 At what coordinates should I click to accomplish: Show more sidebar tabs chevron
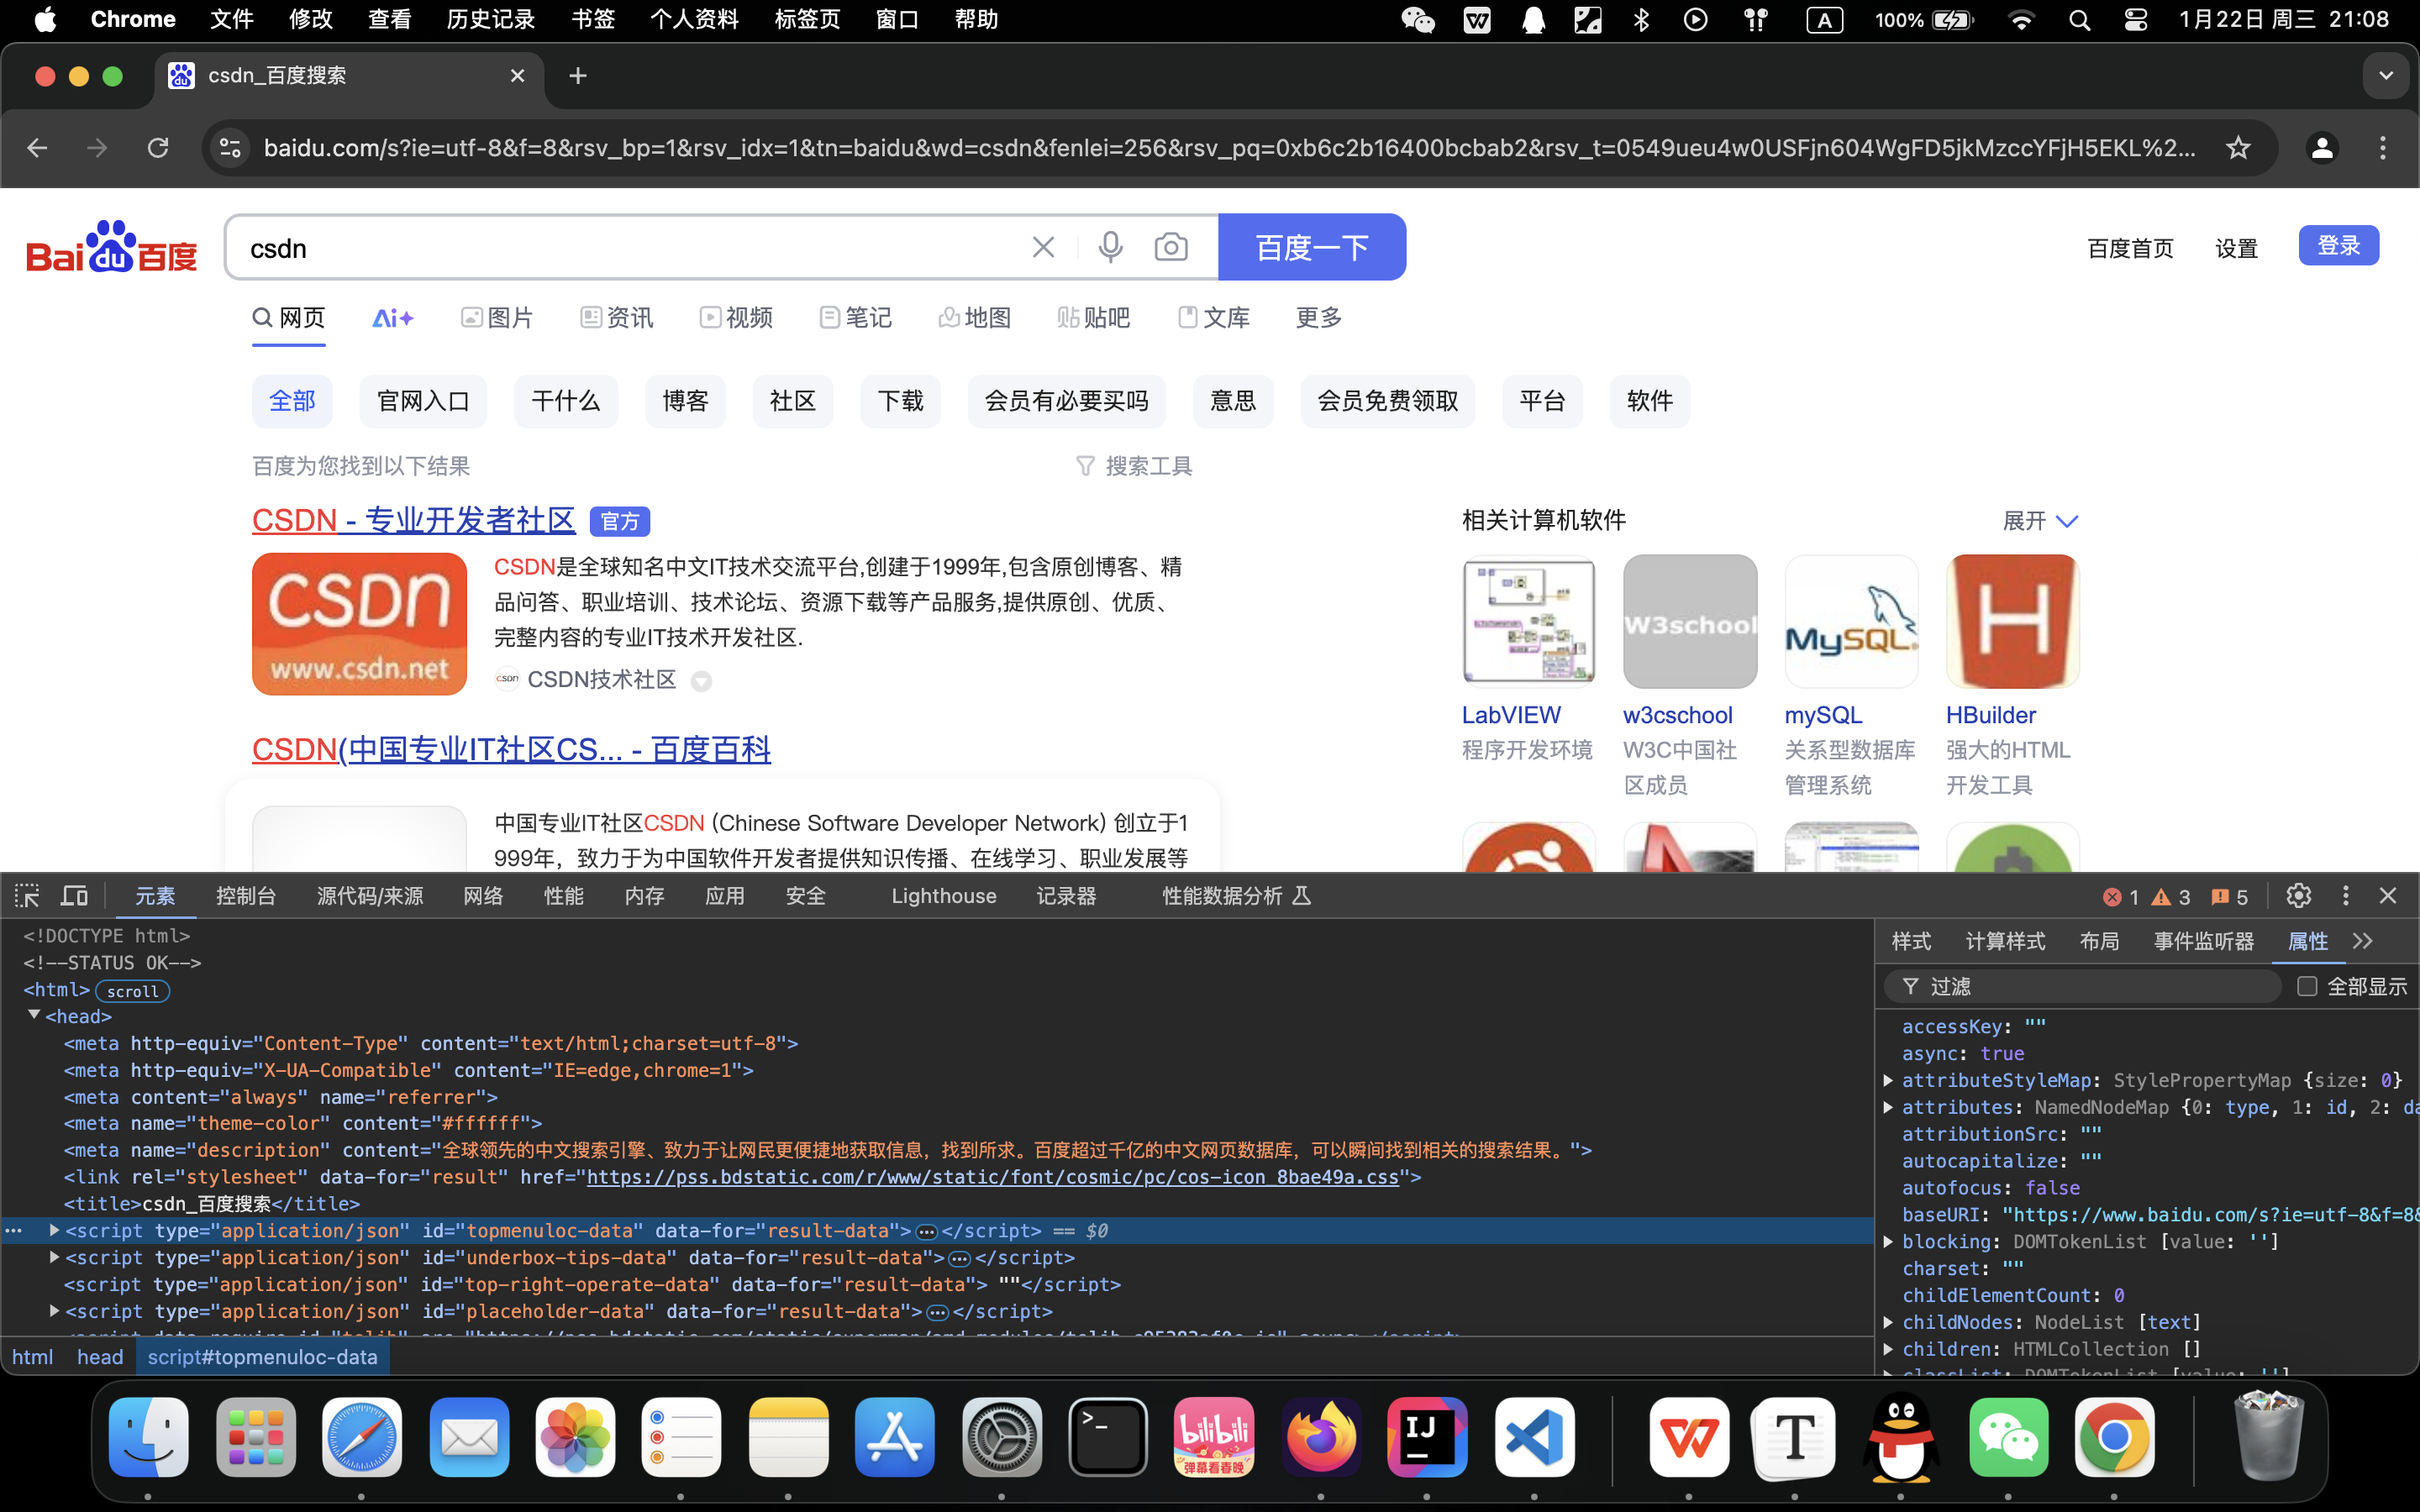point(2363,941)
